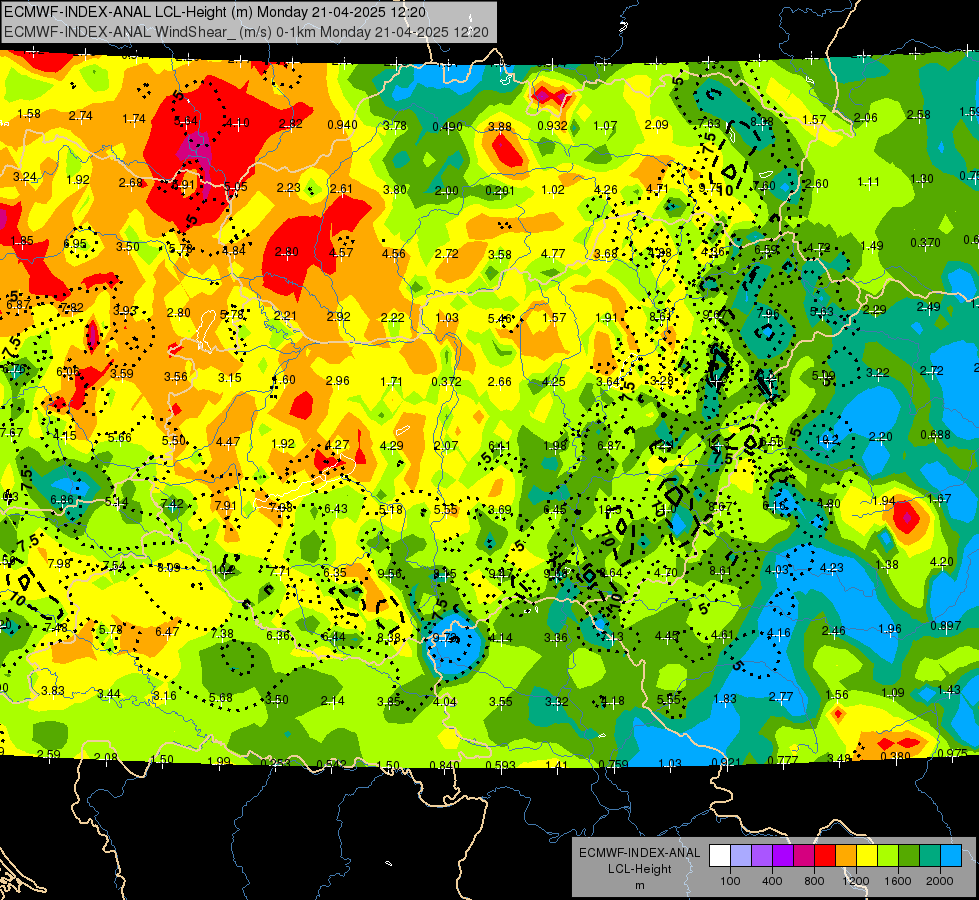The image size is (979, 900).
Task: Click the wind shear value '7.91'
Action: pyautogui.click(x=225, y=505)
